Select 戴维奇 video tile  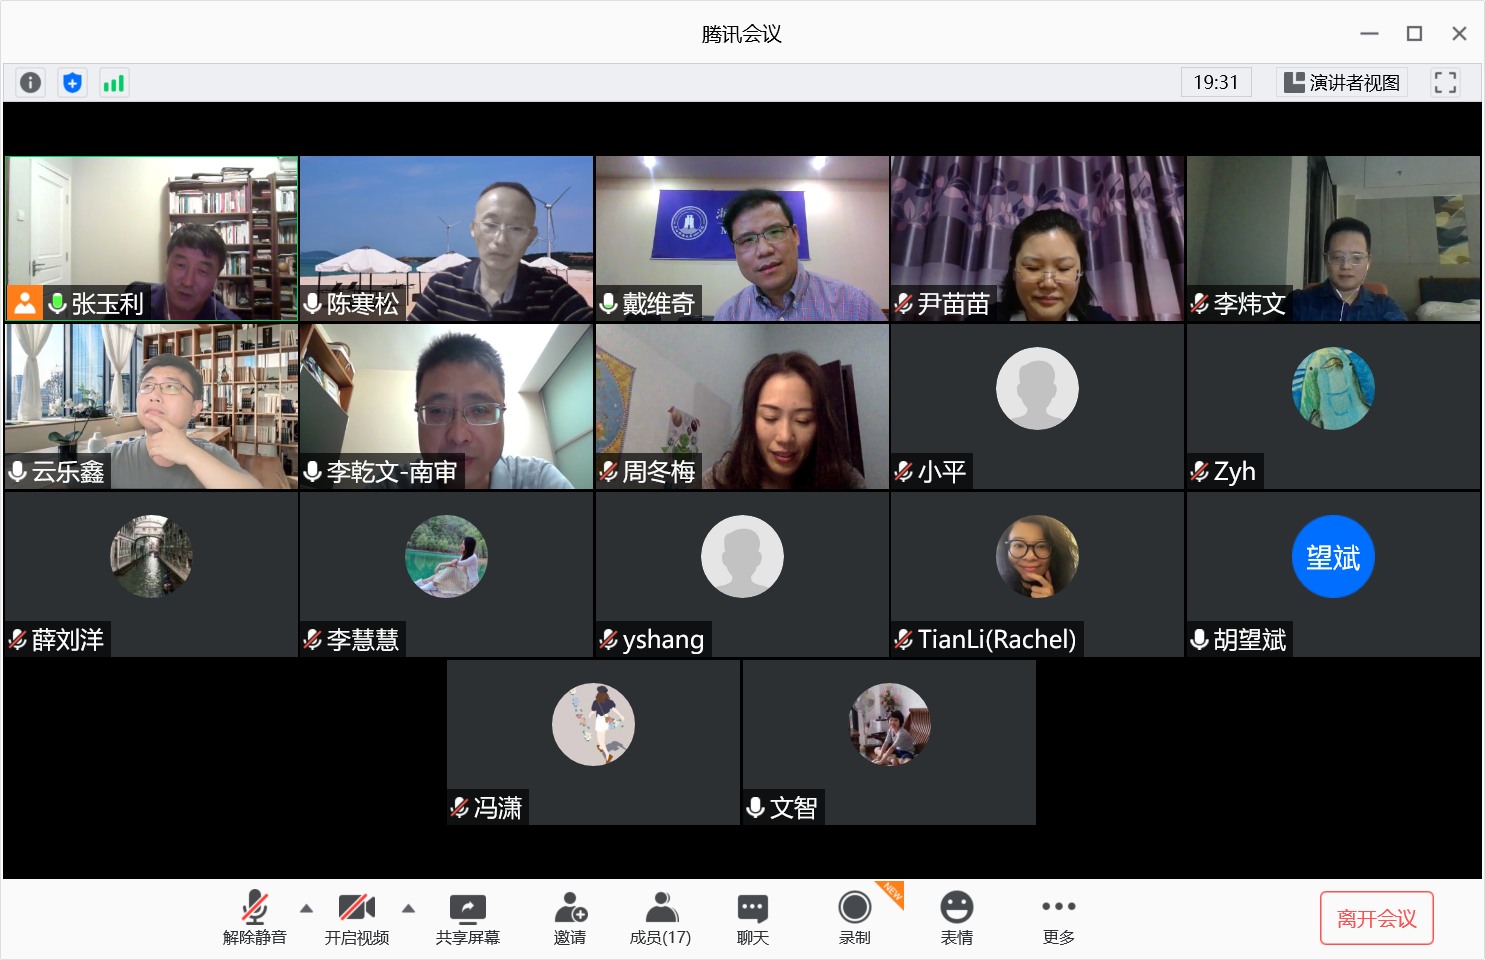tap(742, 238)
